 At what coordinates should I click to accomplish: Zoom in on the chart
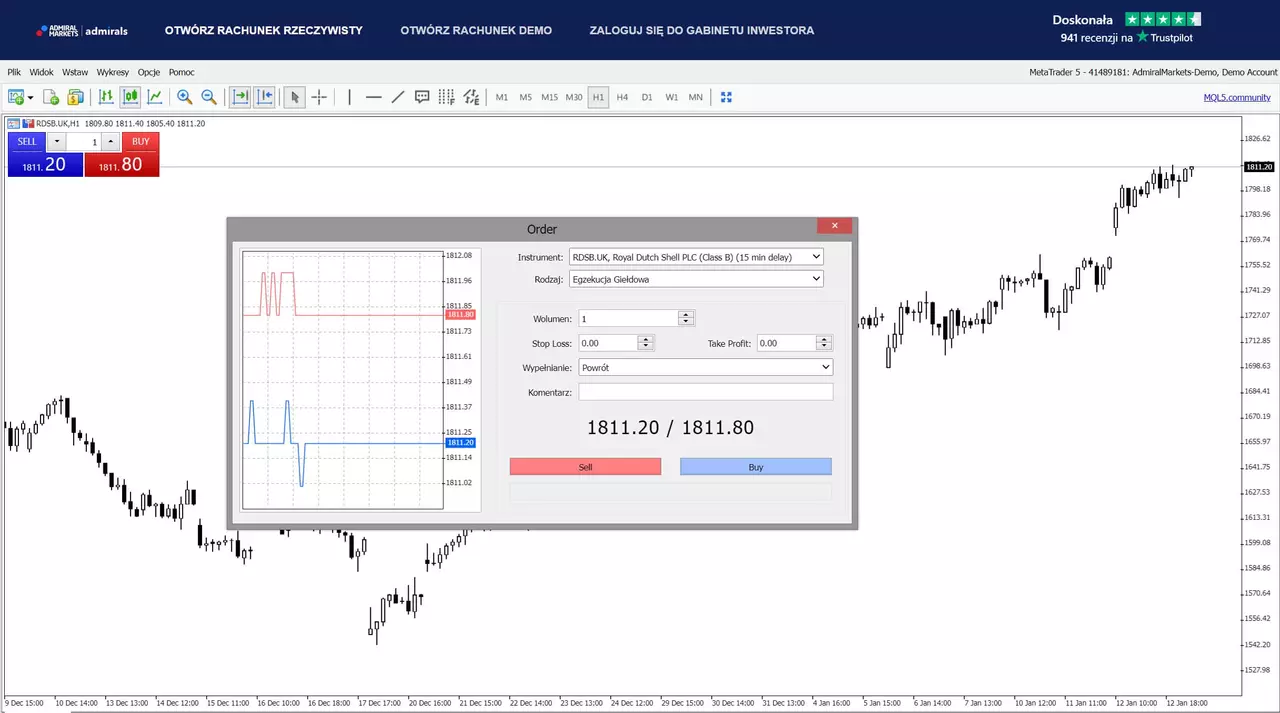pyautogui.click(x=184, y=97)
